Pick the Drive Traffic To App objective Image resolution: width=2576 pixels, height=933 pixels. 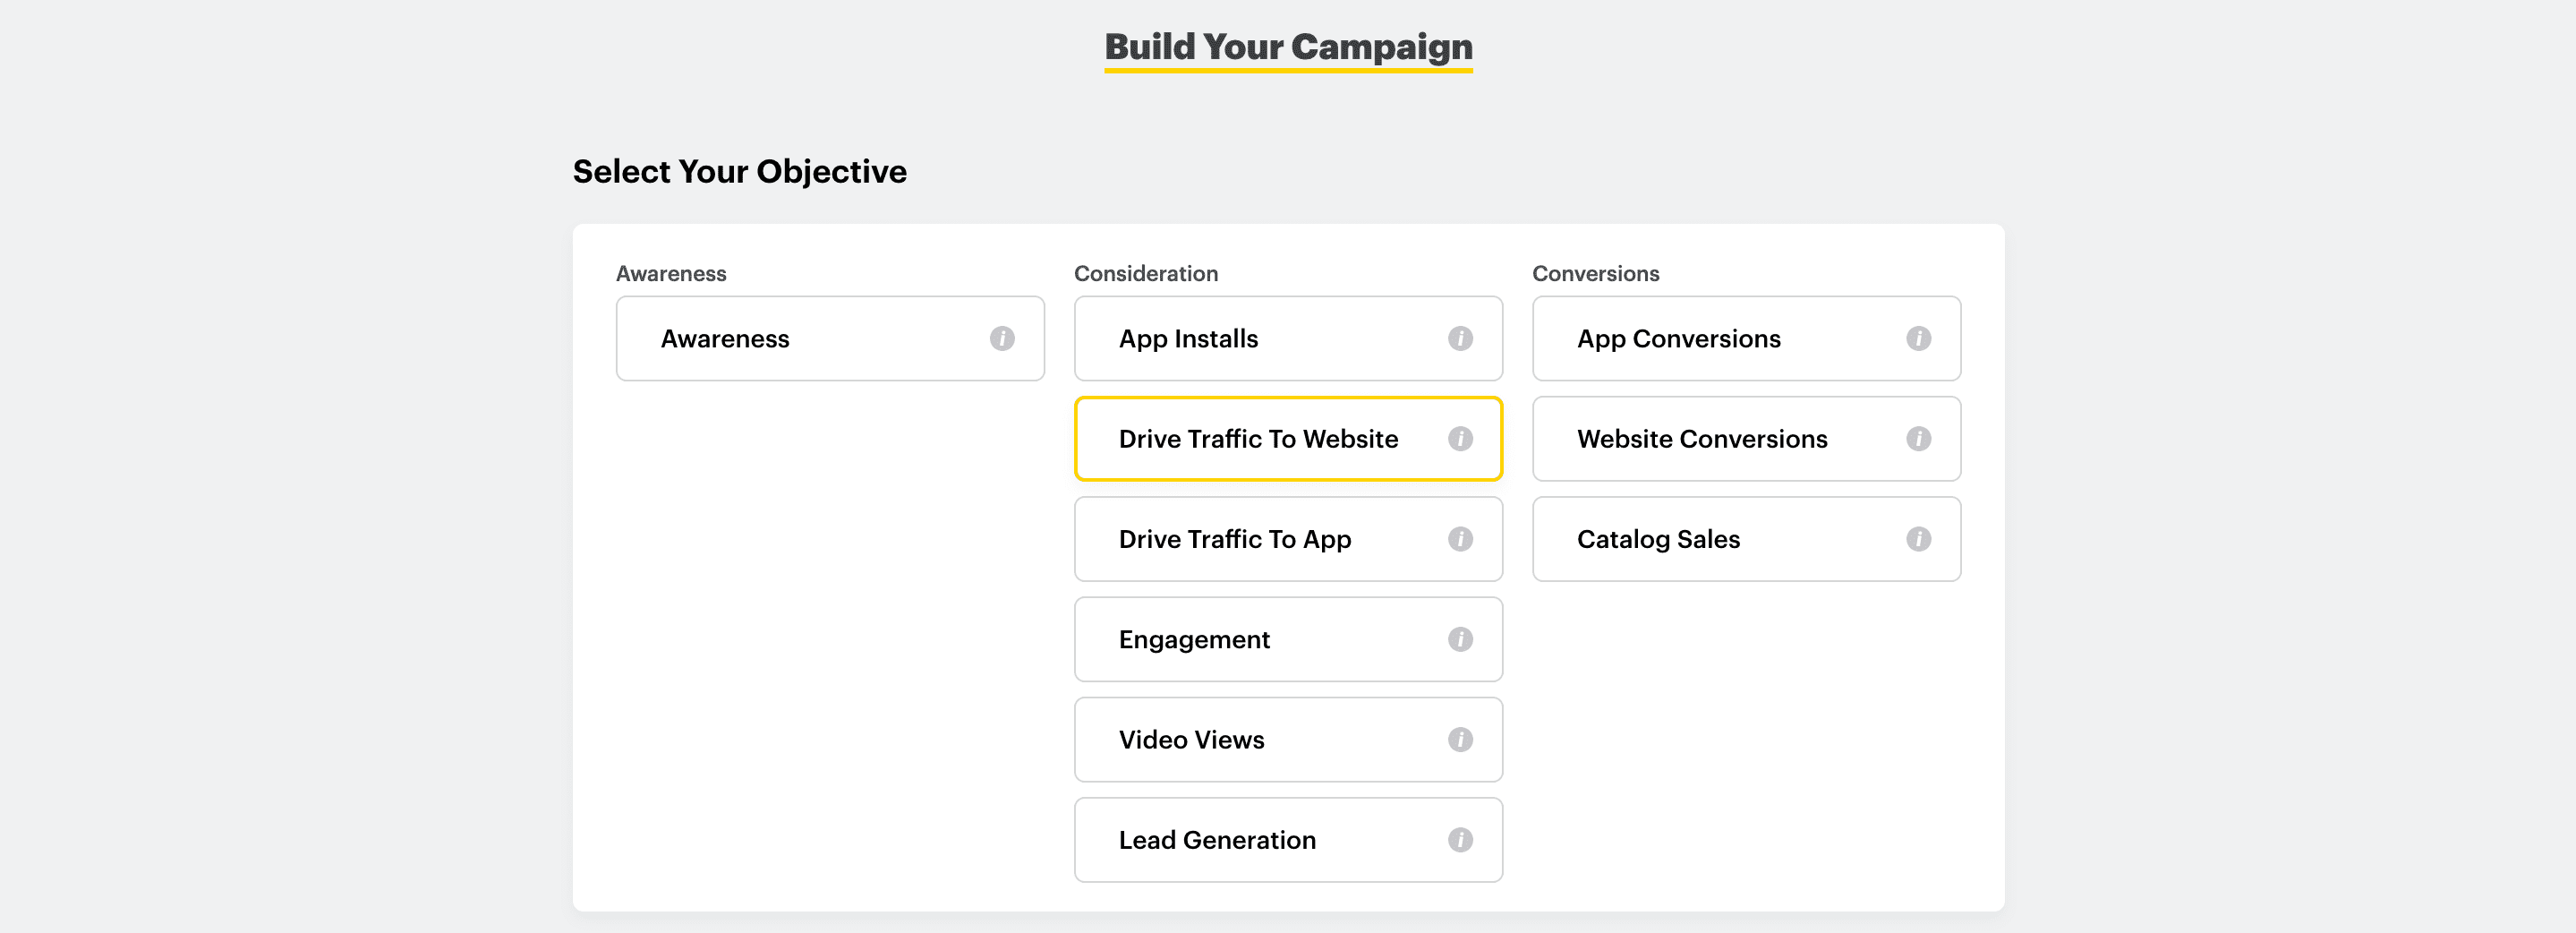pyautogui.click(x=1234, y=539)
